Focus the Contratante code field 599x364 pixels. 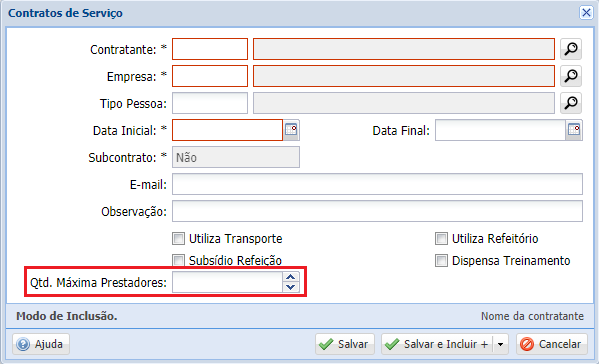pos(210,49)
